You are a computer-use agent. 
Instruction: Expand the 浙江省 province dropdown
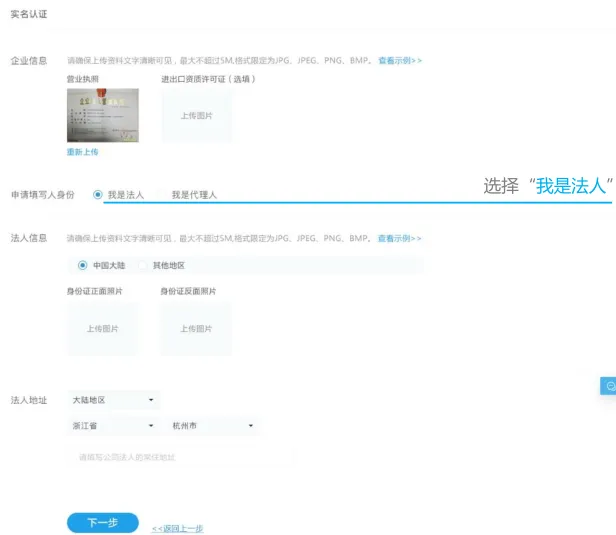114,425
